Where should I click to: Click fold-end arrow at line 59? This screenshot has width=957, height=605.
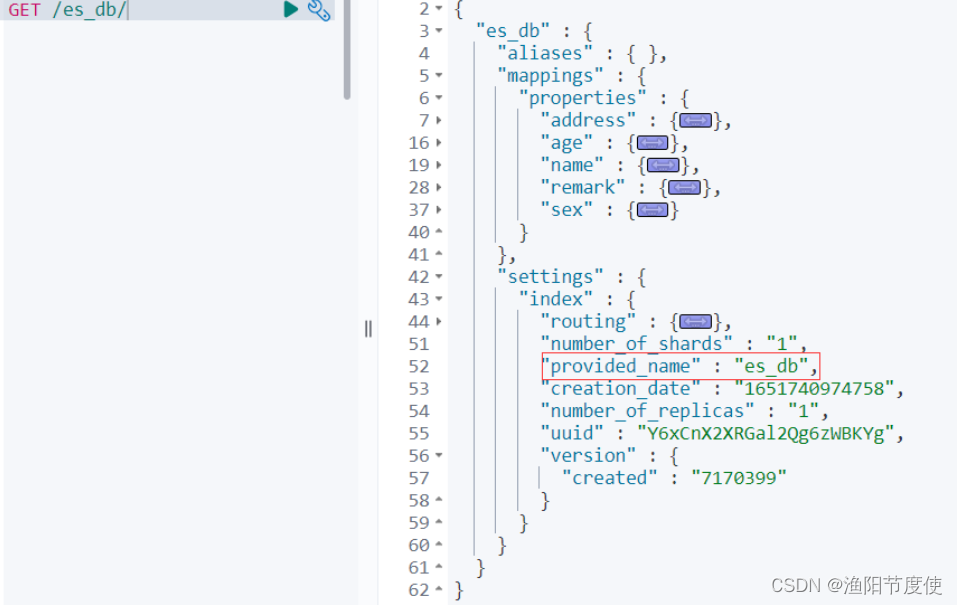coord(439,522)
